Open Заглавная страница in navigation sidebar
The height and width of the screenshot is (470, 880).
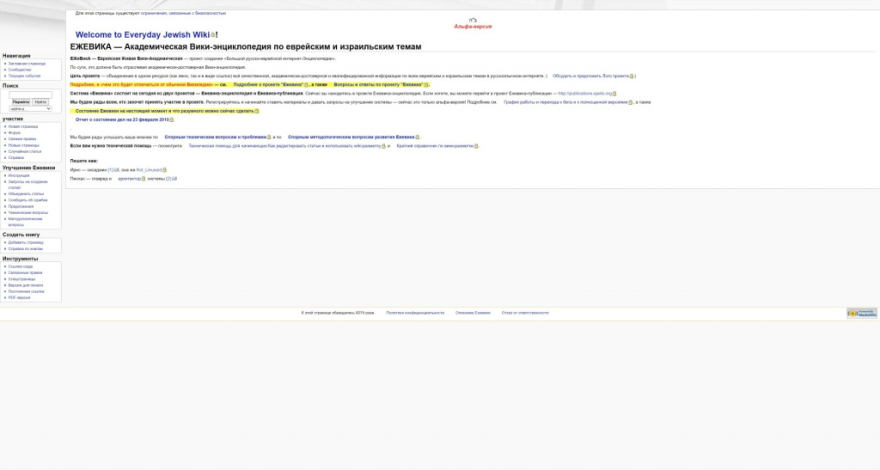pyautogui.click(x=25, y=64)
